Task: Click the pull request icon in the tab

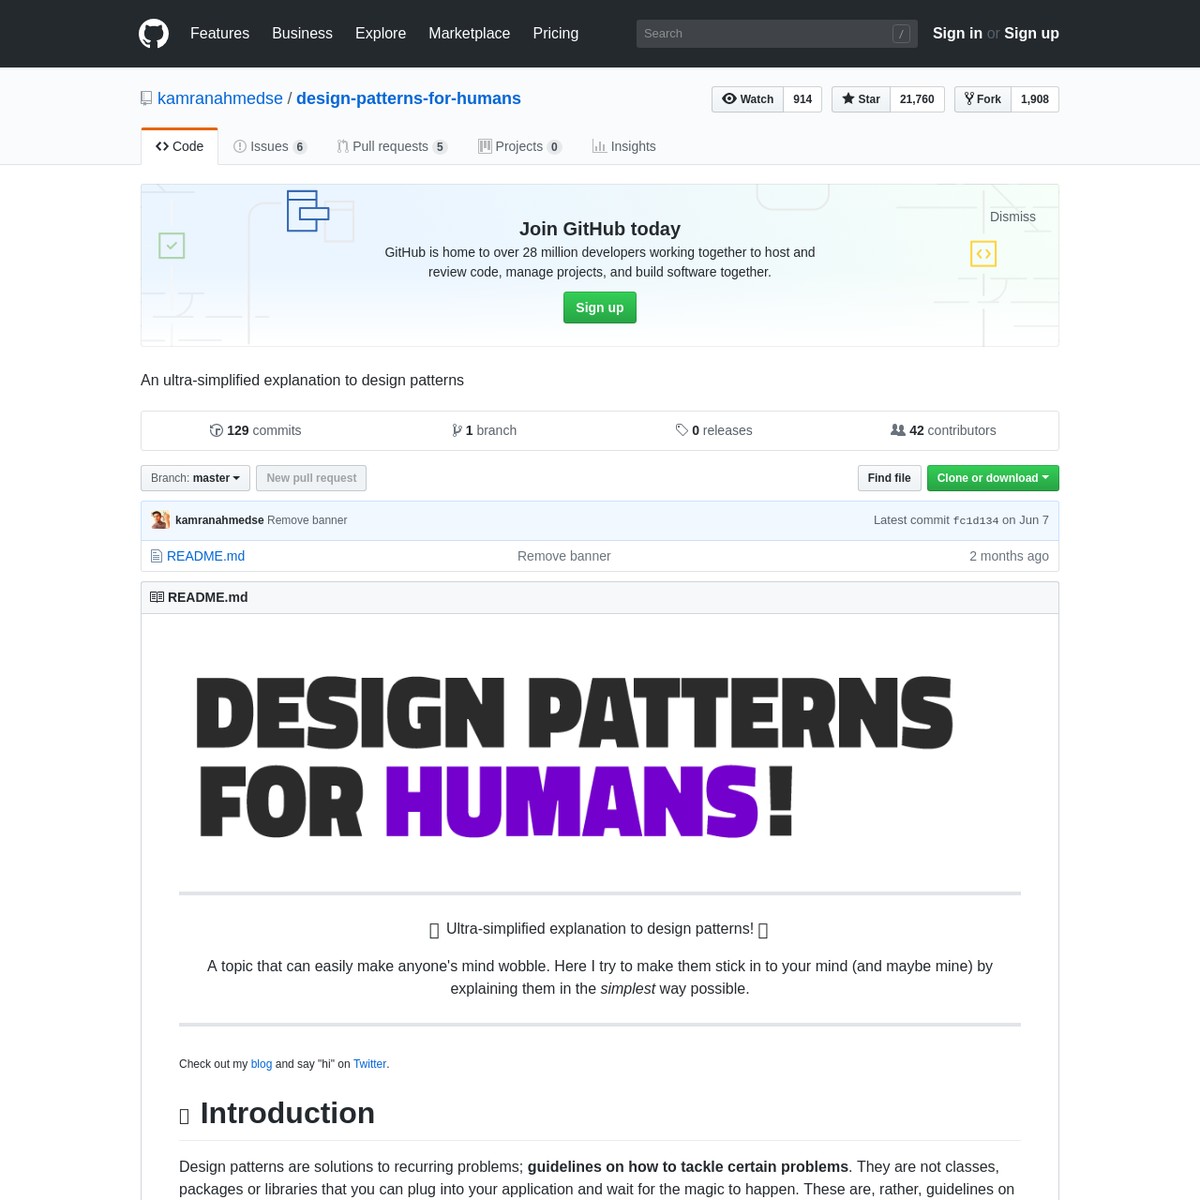Action: tap(343, 146)
